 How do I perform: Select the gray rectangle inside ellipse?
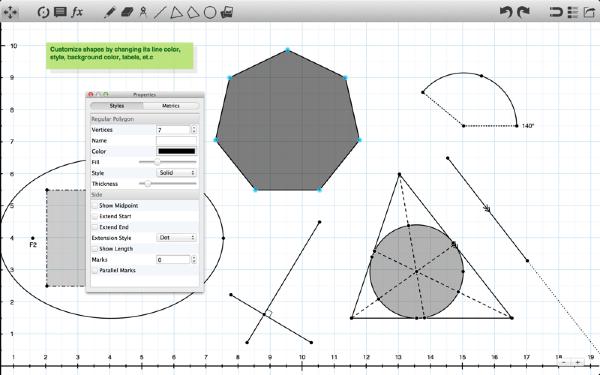66,238
